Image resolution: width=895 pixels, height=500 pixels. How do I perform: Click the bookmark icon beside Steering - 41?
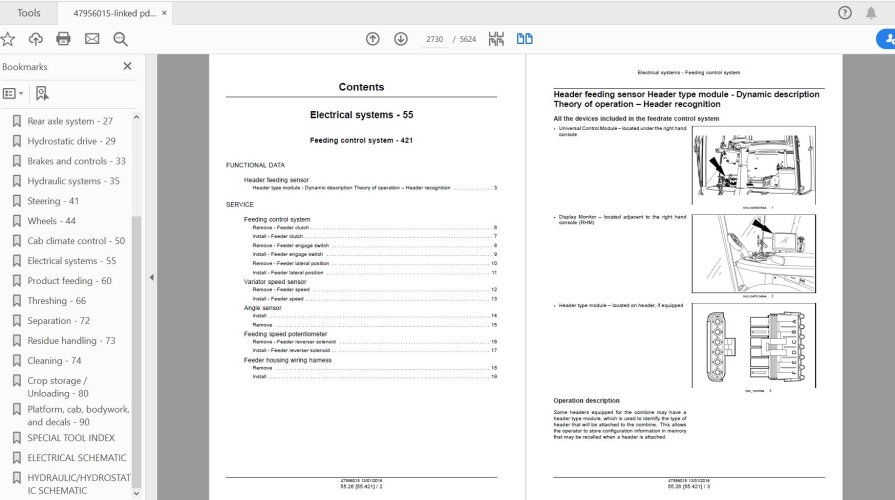(17, 201)
